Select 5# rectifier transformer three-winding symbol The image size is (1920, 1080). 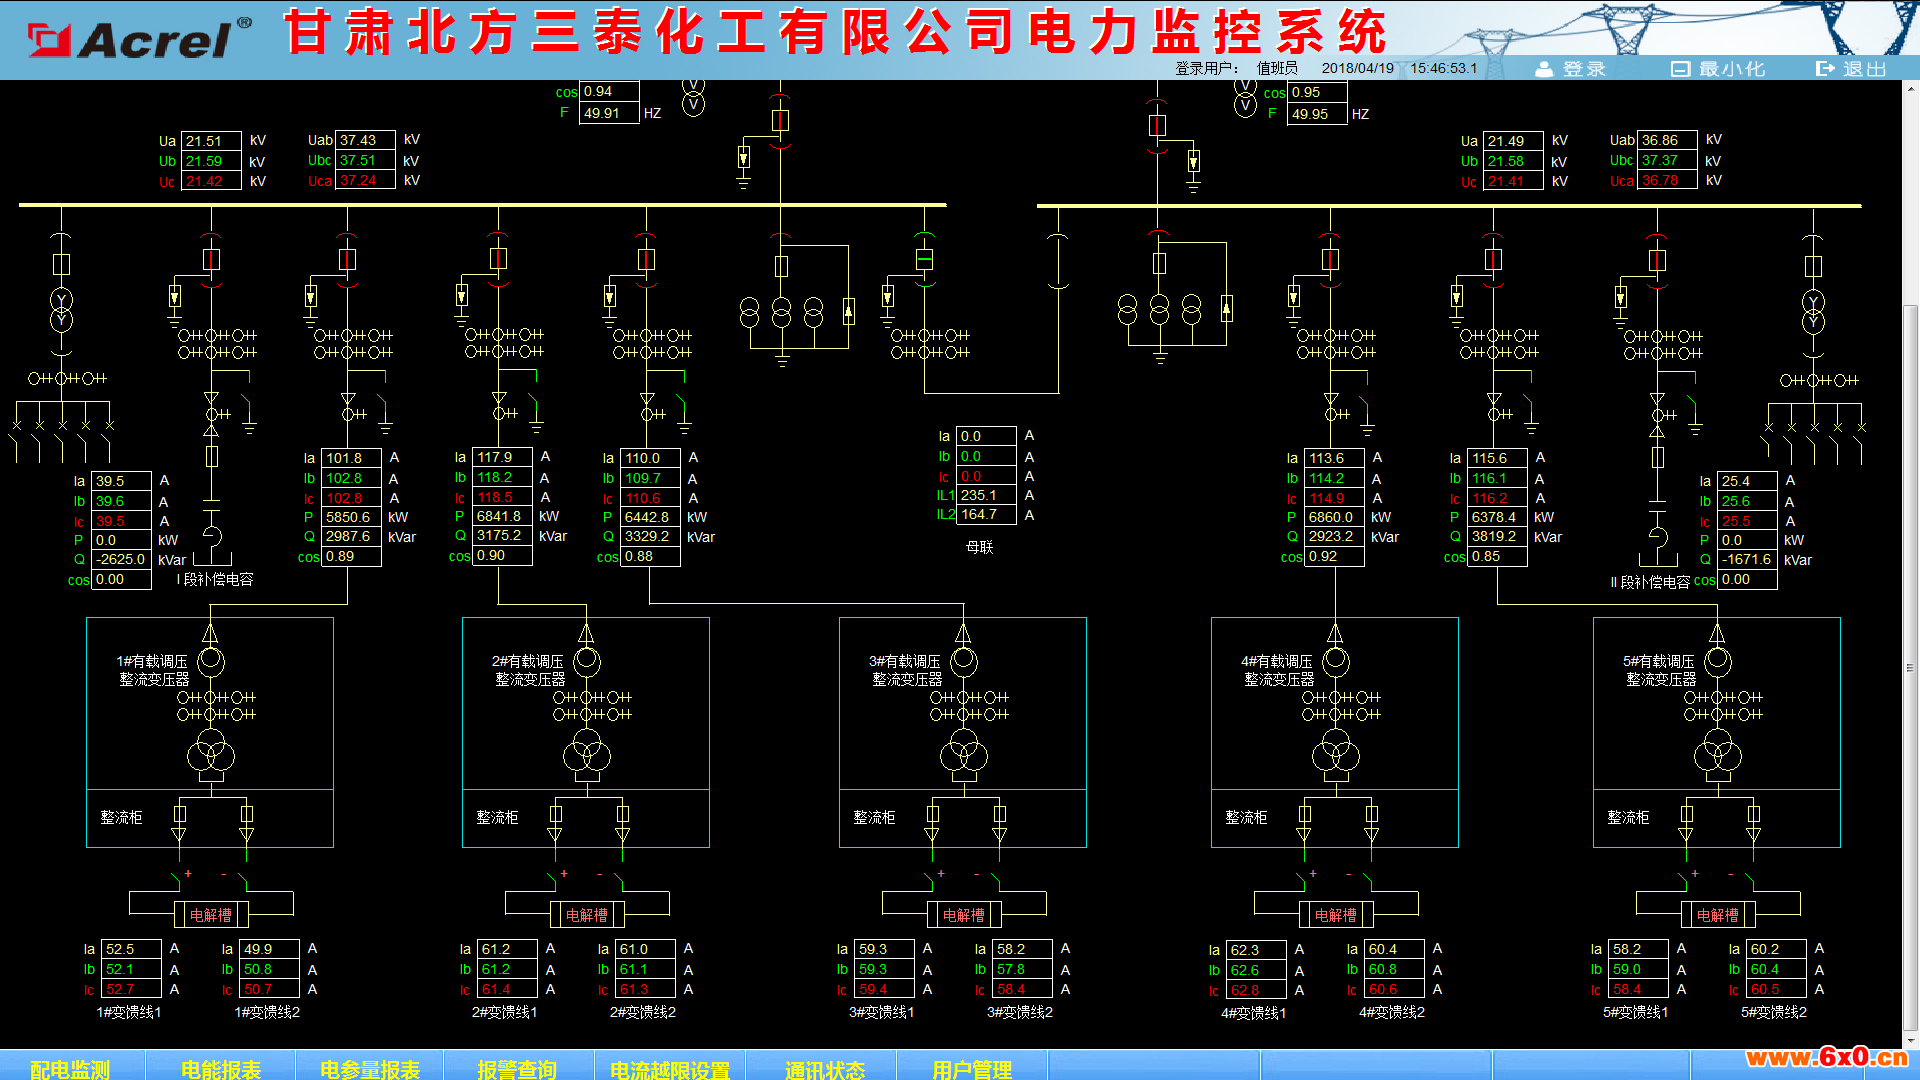[1718, 750]
